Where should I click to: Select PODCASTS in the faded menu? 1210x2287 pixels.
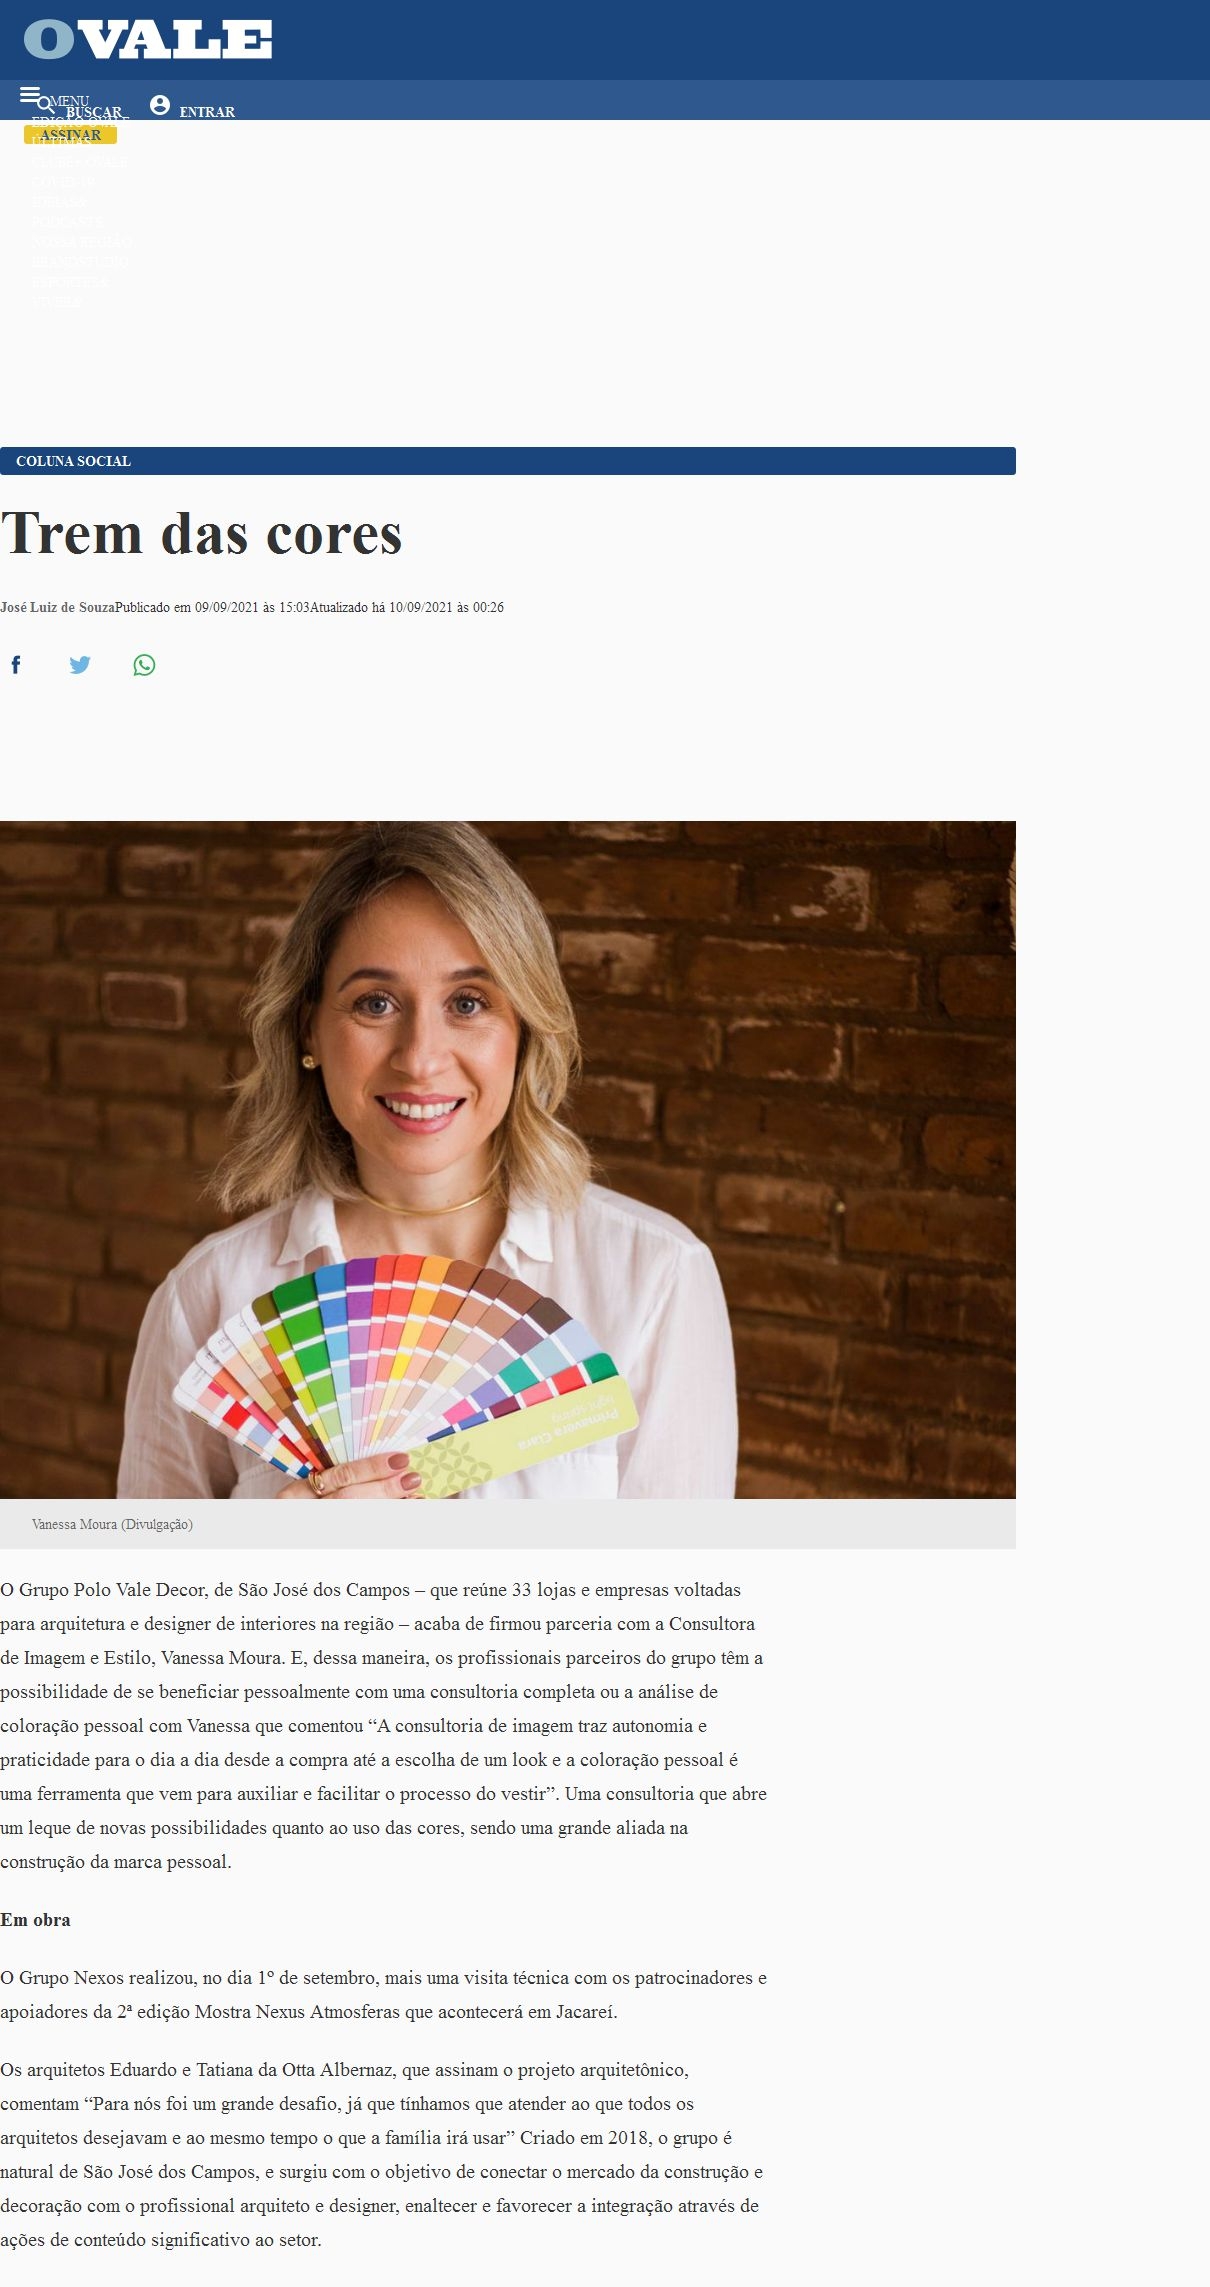coord(67,222)
